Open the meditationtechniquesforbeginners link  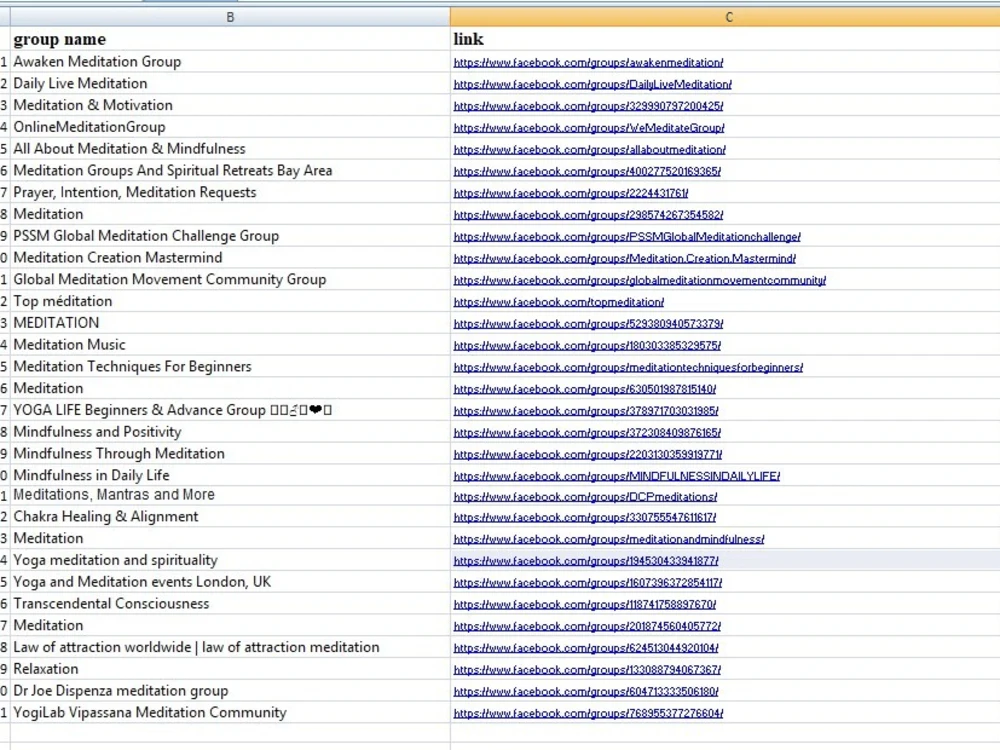coord(628,367)
